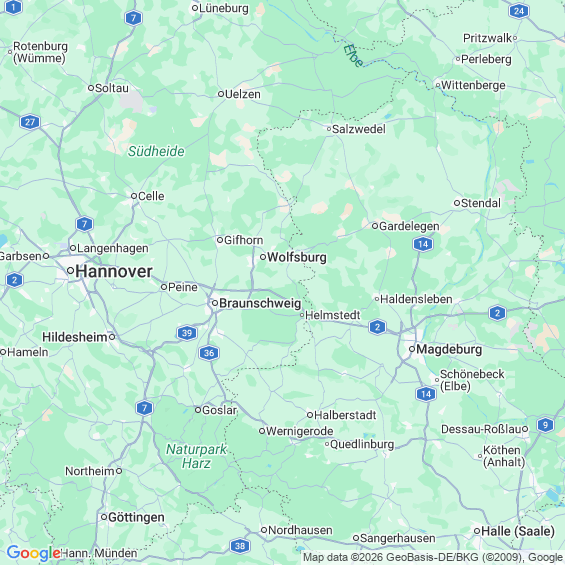
Task: Select the Magdeburg city label
Action: pyautogui.click(x=449, y=349)
